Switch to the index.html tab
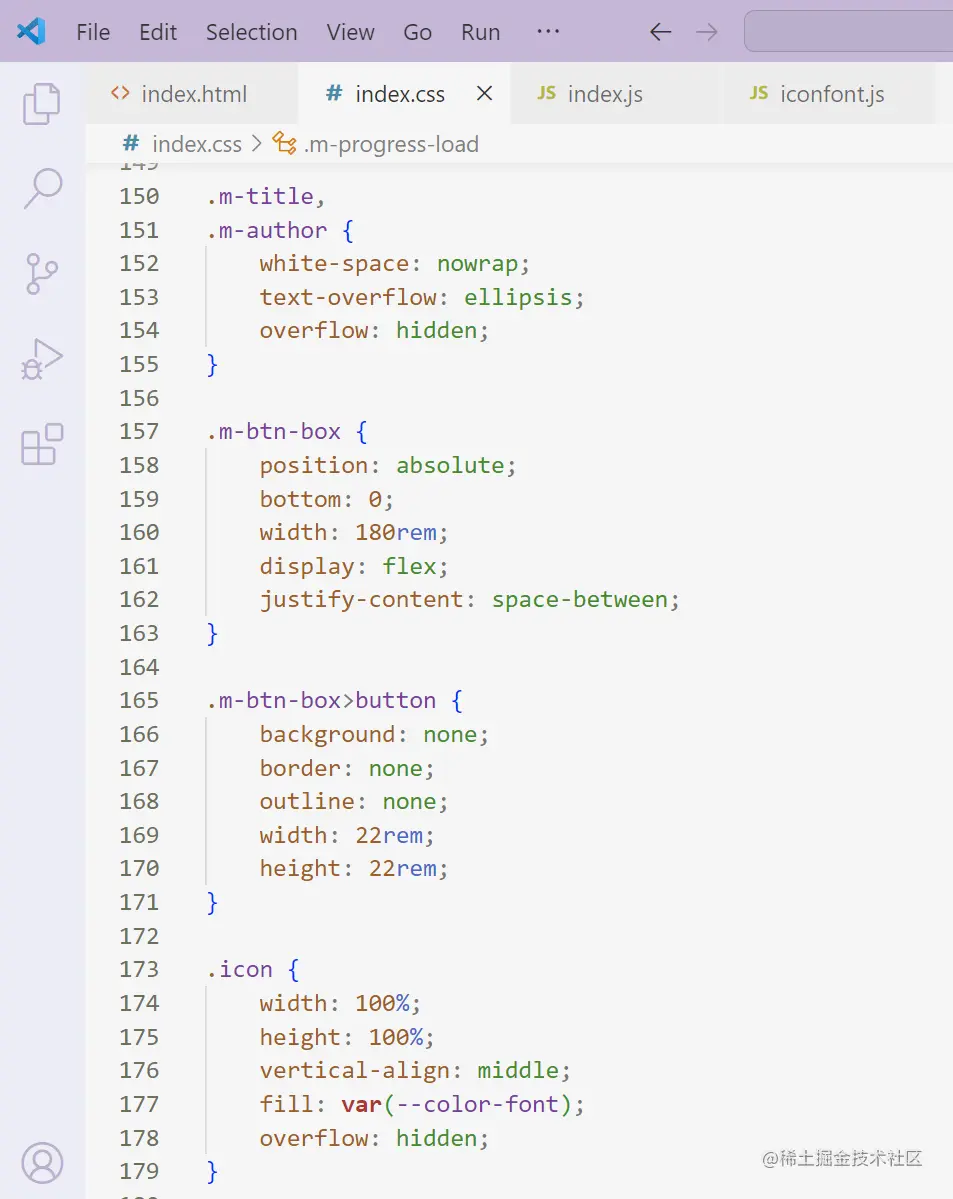Viewport: 953px width, 1199px height. [x=192, y=93]
